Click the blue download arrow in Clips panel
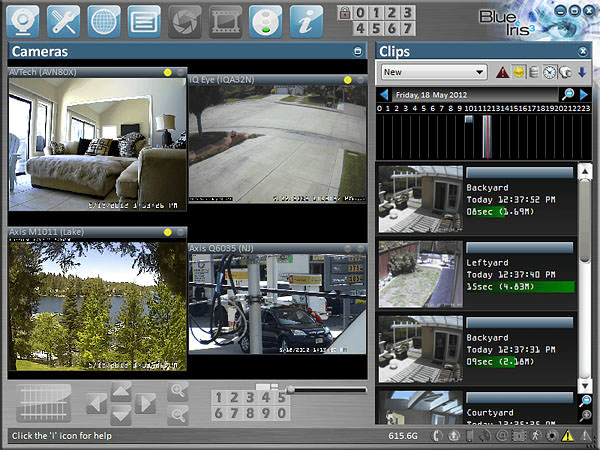This screenshot has height=450, width=600. coord(581,72)
